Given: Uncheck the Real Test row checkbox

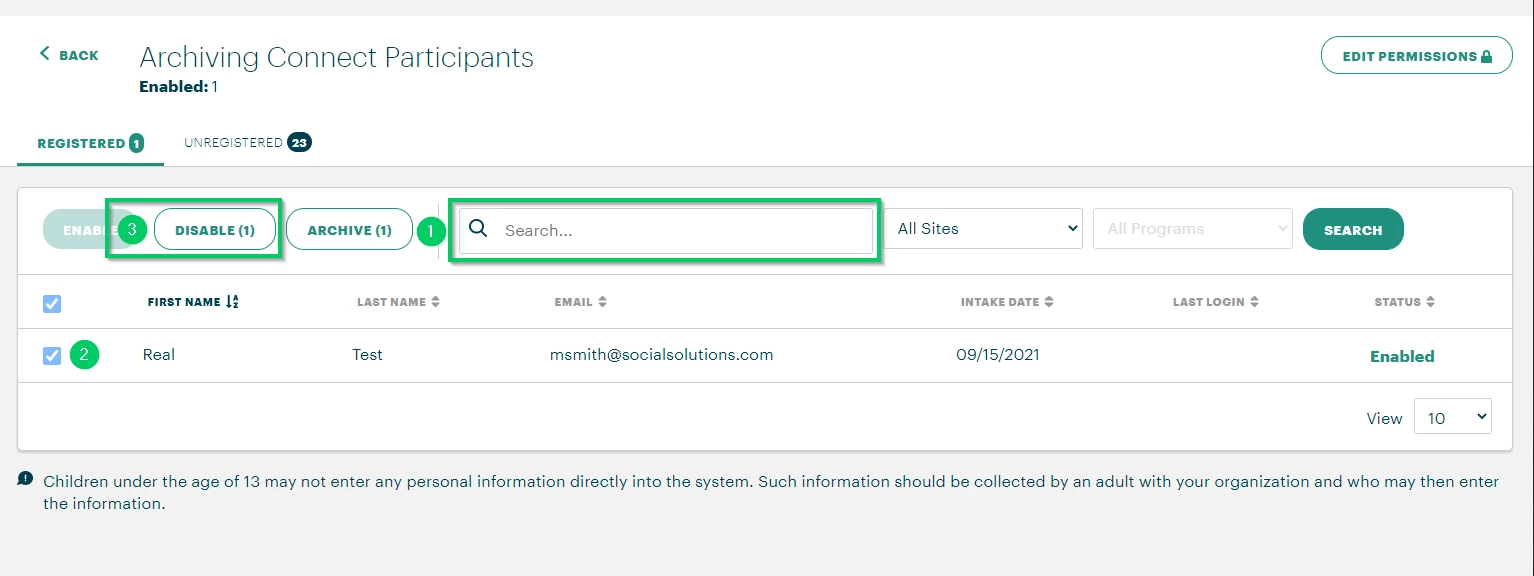Looking at the screenshot, I should [x=52, y=356].
